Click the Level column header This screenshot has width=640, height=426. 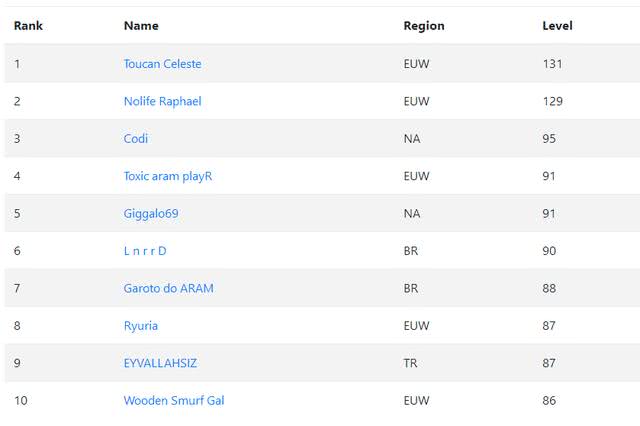[557, 26]
